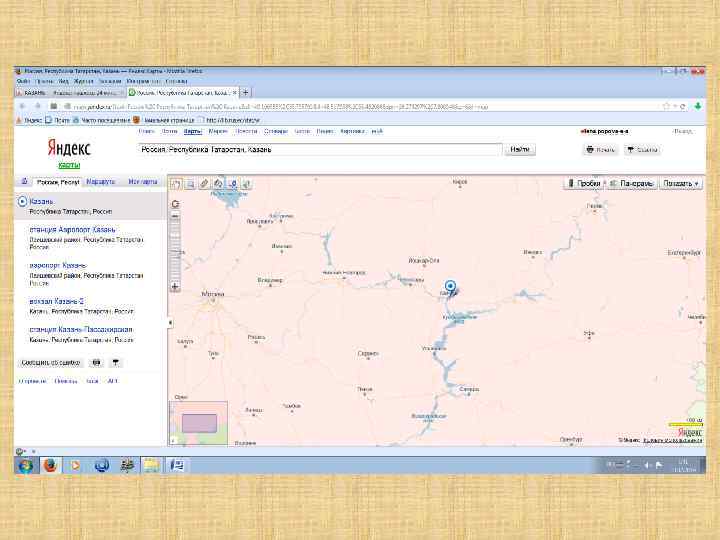Click the Печать print button
The width and height of the screenshot is (720, 540).
point(601,150)
